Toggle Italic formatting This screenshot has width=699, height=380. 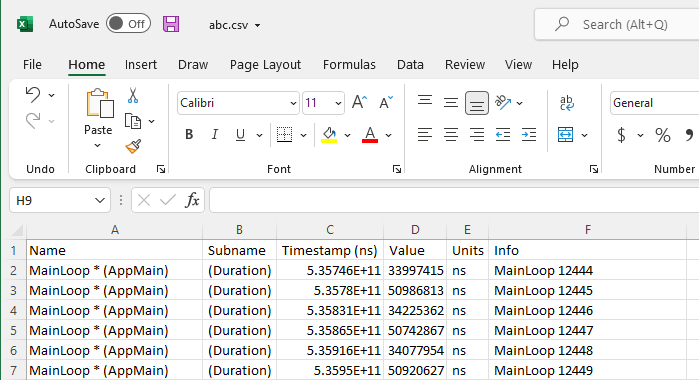[214, 134]
